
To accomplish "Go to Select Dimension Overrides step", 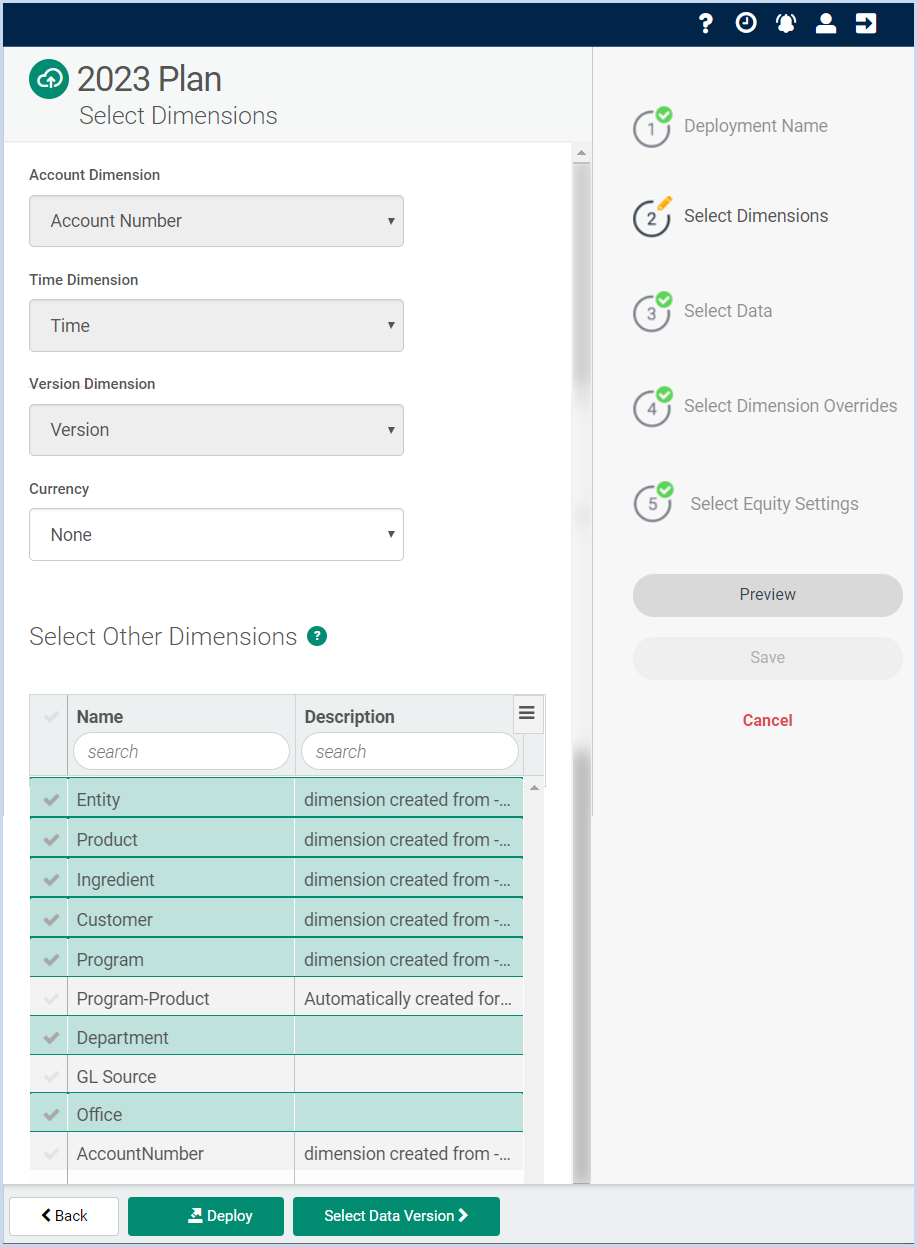I will click(x=790, y=406).
